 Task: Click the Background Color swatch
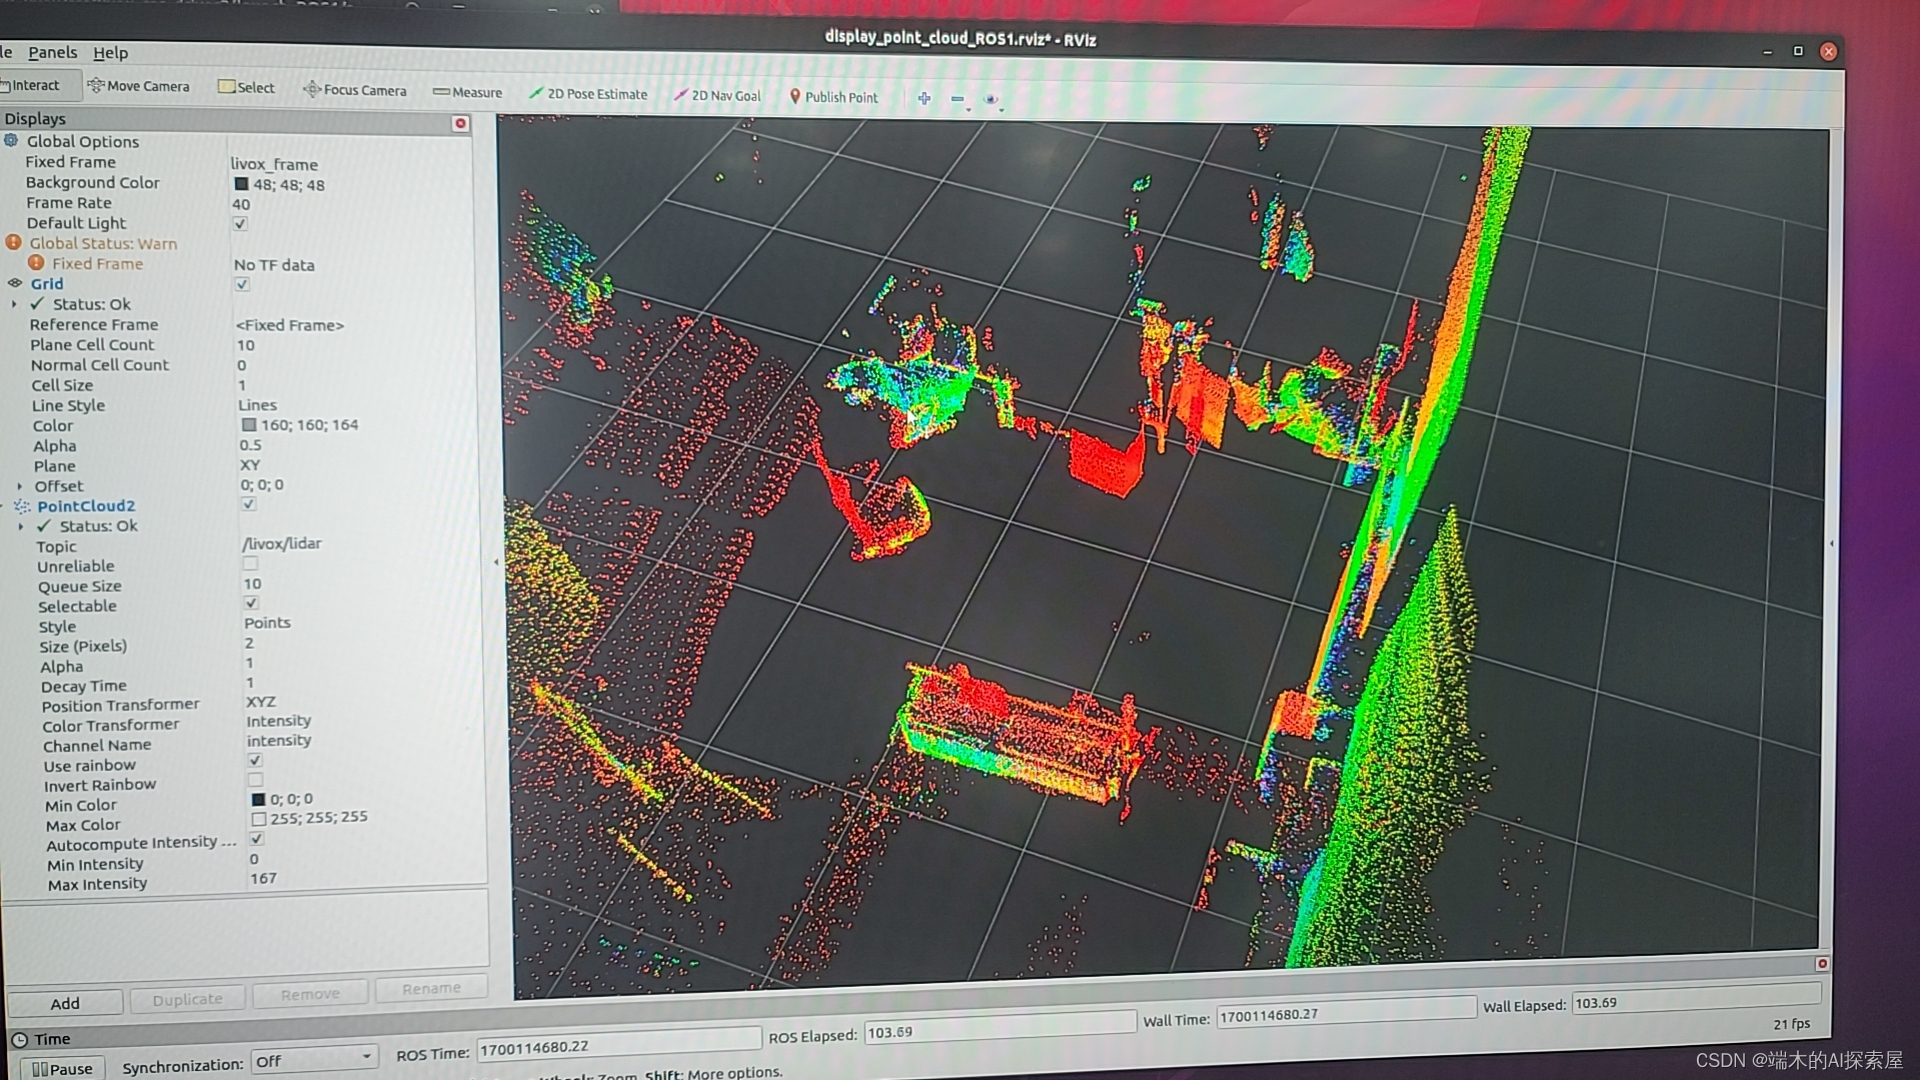(x=241, y=184)
